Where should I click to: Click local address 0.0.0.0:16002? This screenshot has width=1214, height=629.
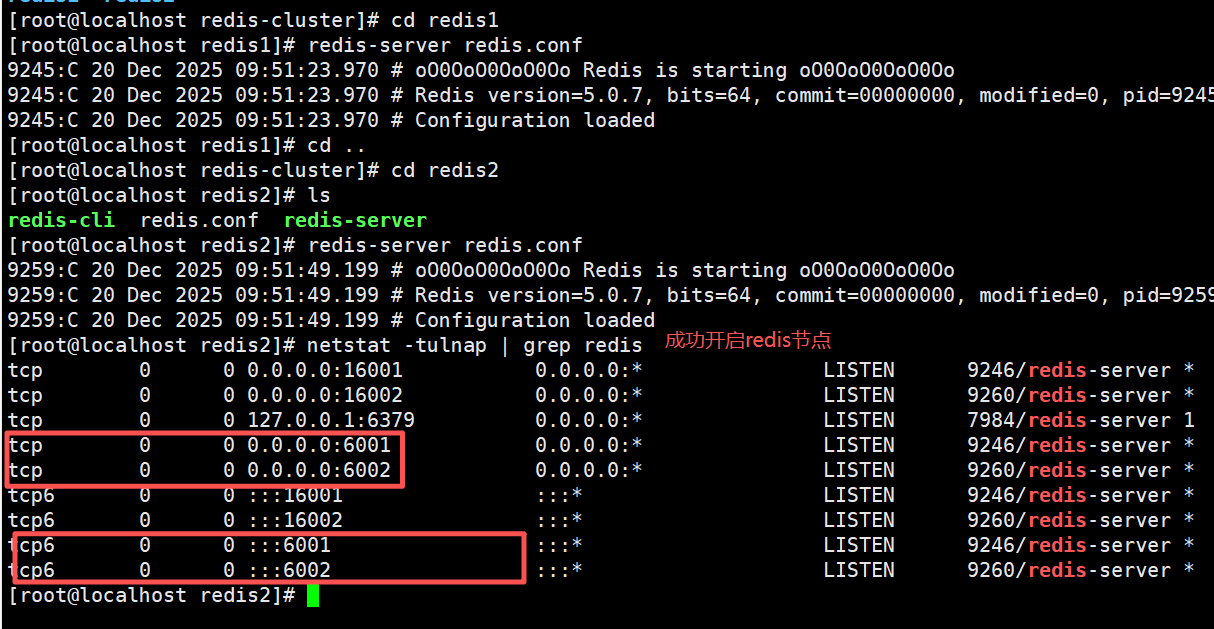pos(325,395)
